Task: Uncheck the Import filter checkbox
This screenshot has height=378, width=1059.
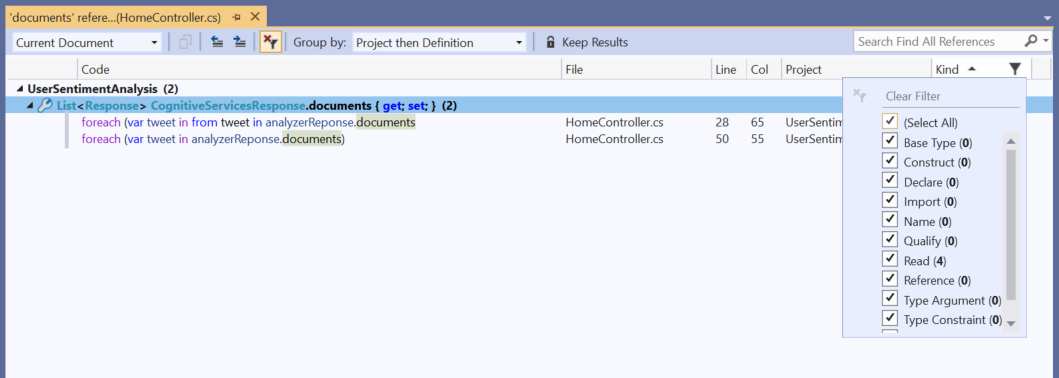Action: (x=889, y=201)
